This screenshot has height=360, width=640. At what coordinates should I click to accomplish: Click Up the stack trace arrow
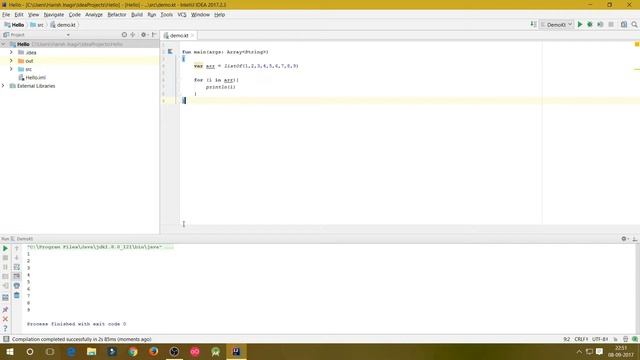point(17,248)
